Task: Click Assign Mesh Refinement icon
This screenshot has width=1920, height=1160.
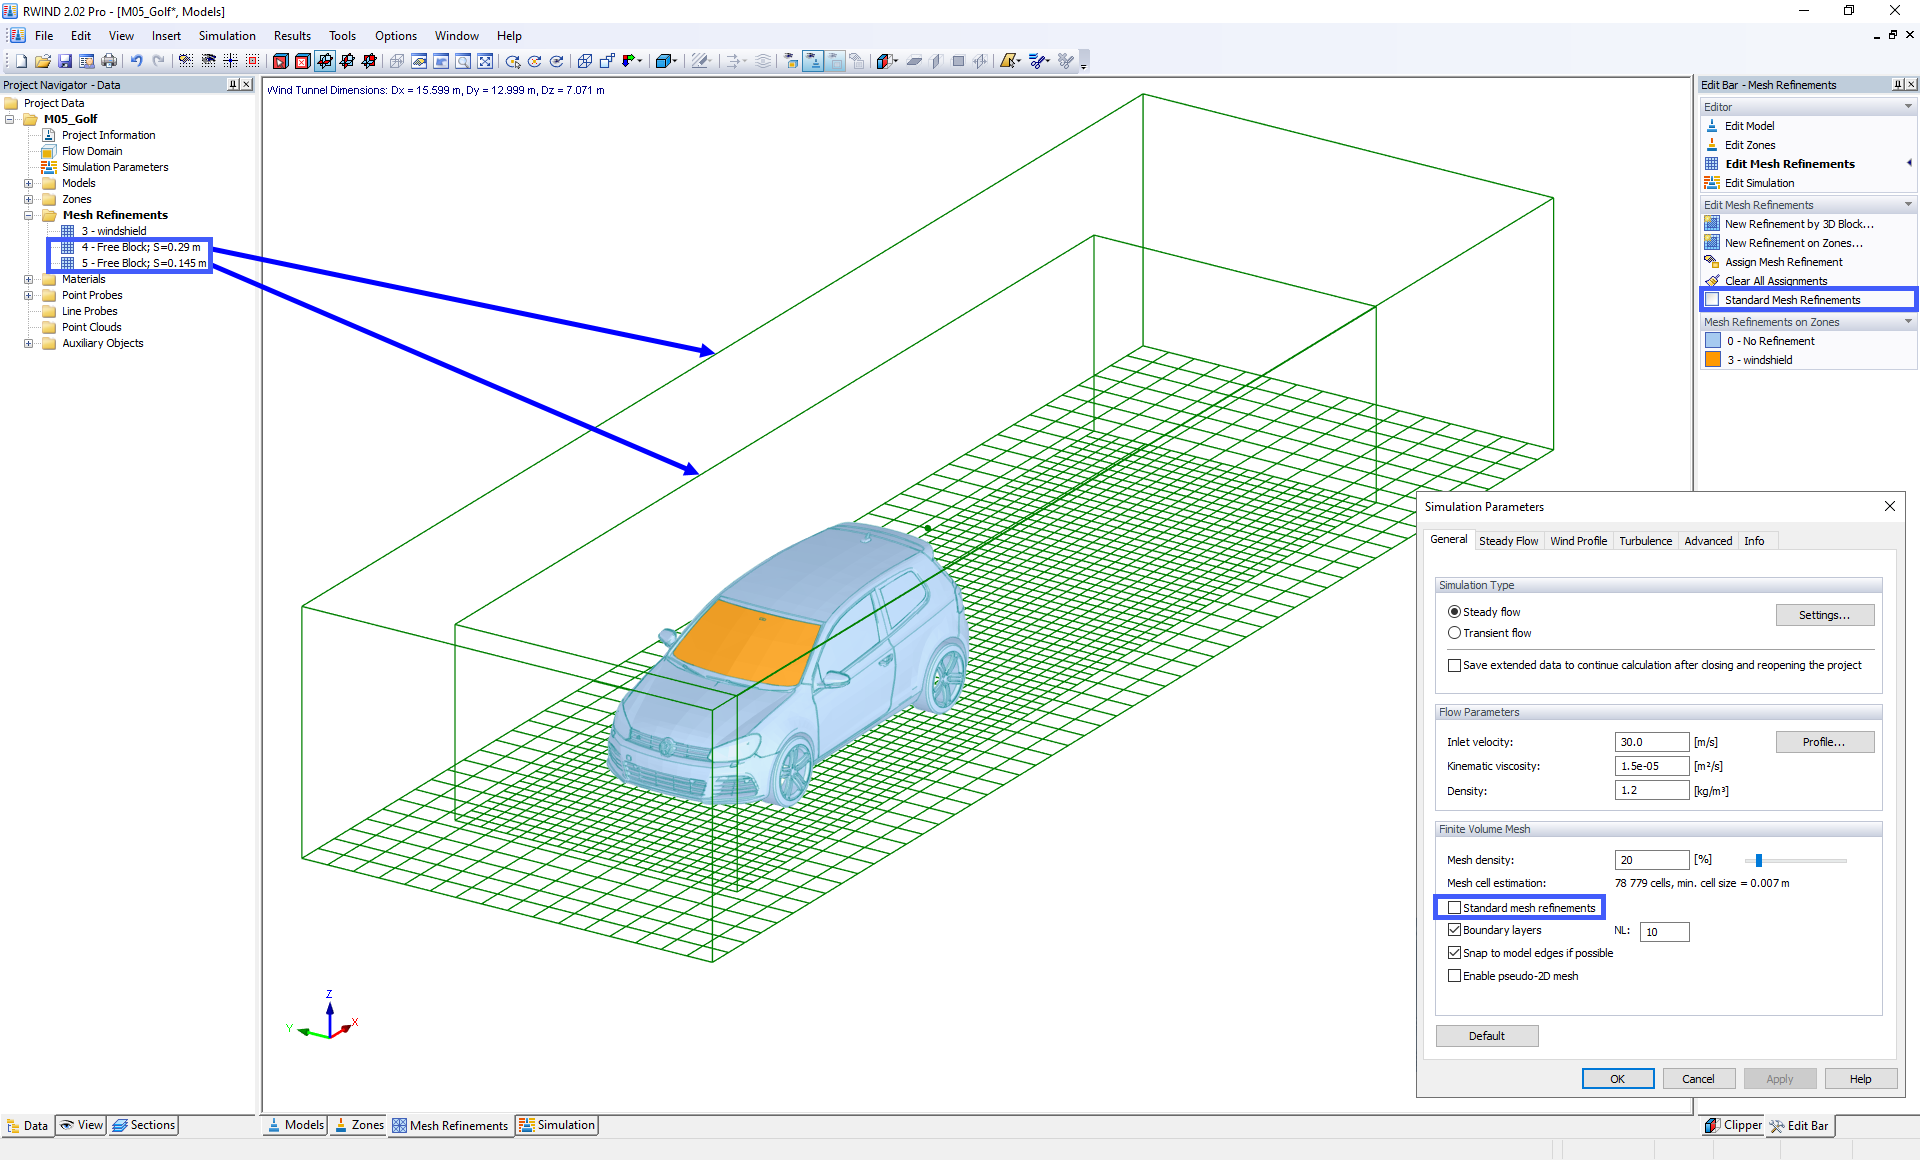Action: point(1712,262)
